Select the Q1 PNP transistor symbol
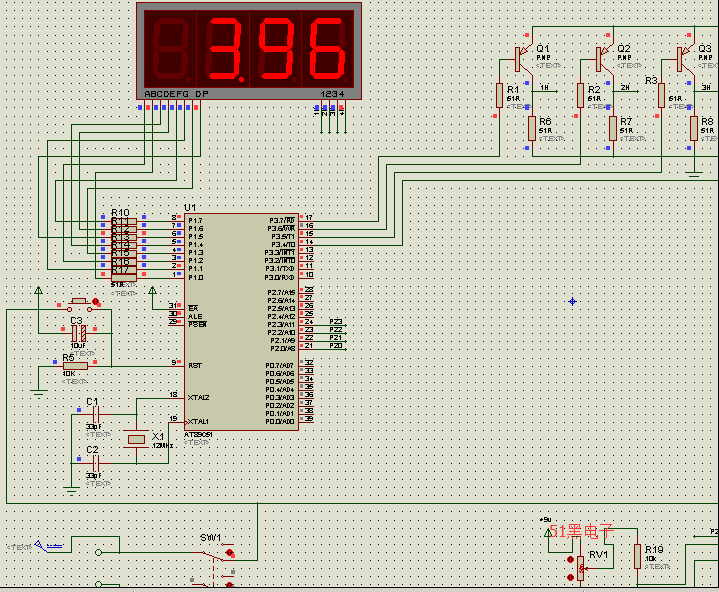The height and width of the screenshot is (592, 719). pyautogui.click(x=521, y=59)
